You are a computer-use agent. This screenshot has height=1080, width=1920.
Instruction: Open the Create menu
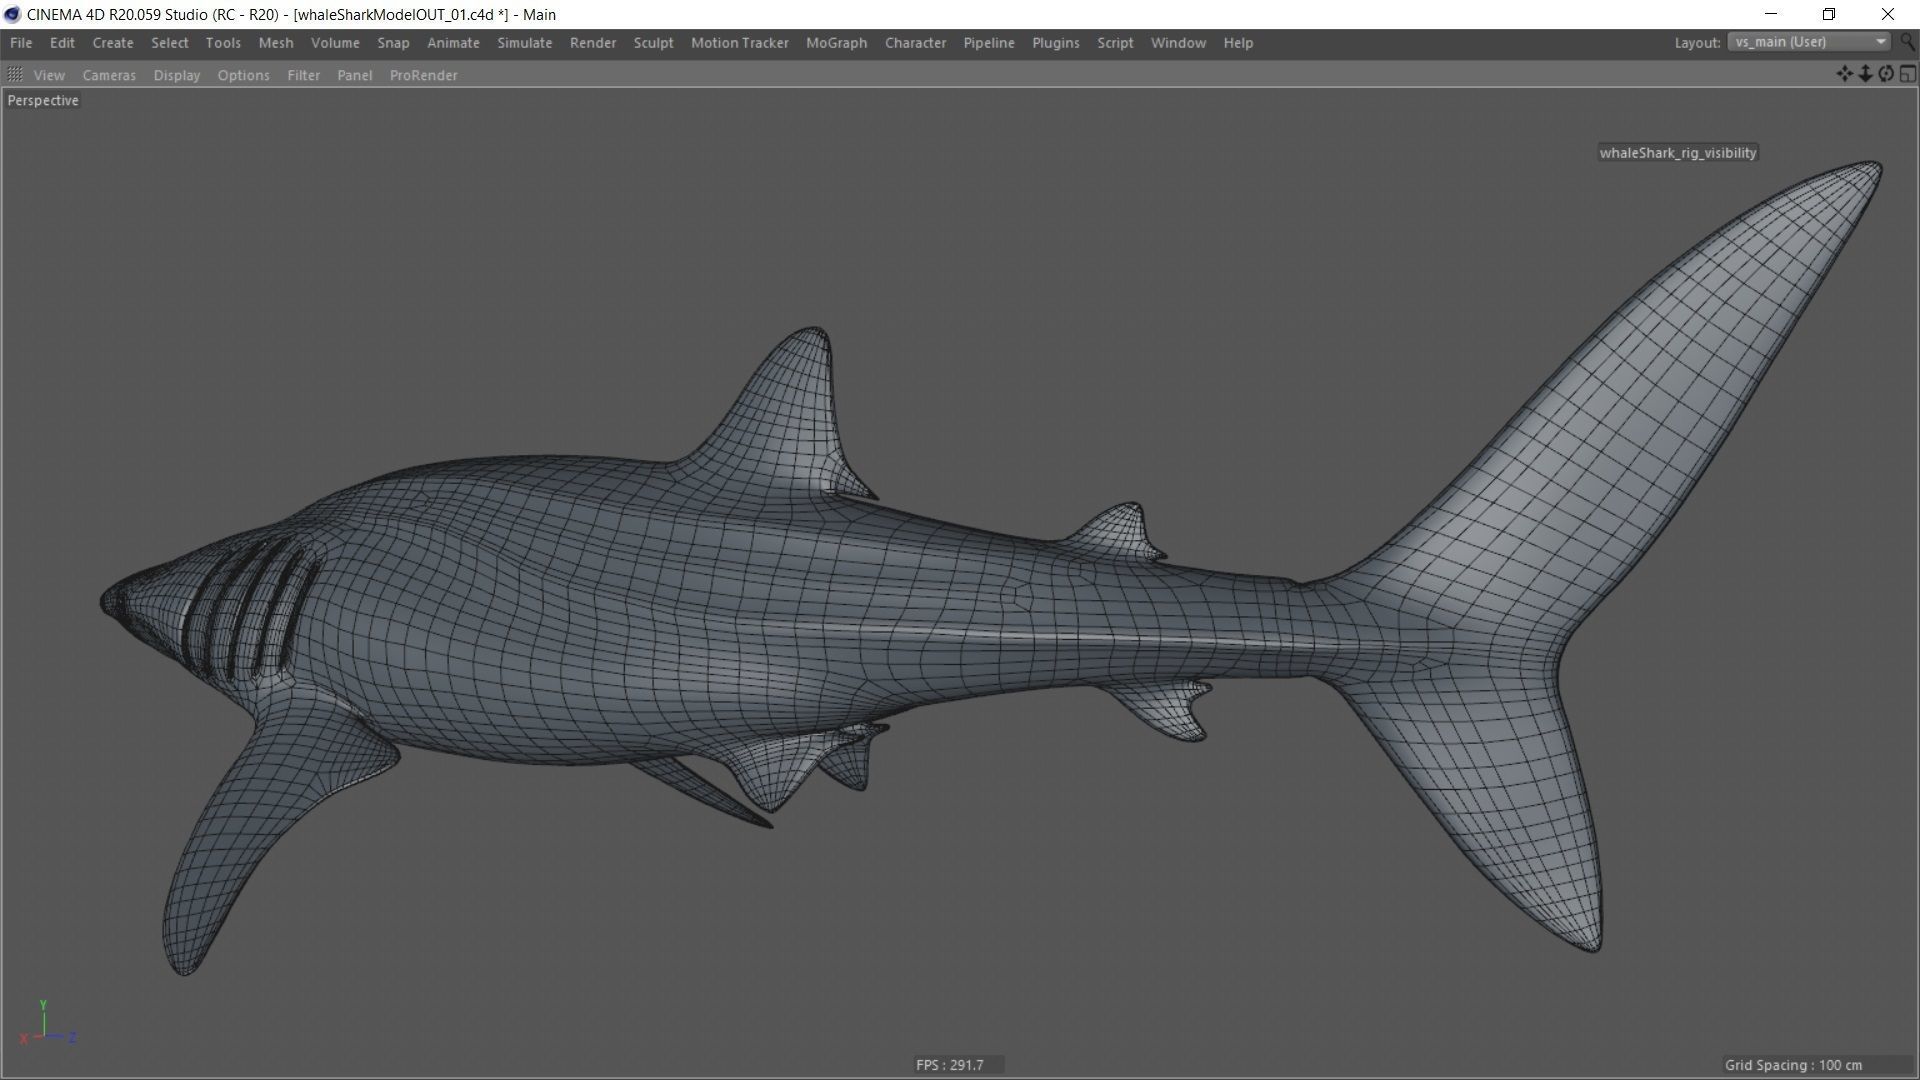click(x=113, y=43)
